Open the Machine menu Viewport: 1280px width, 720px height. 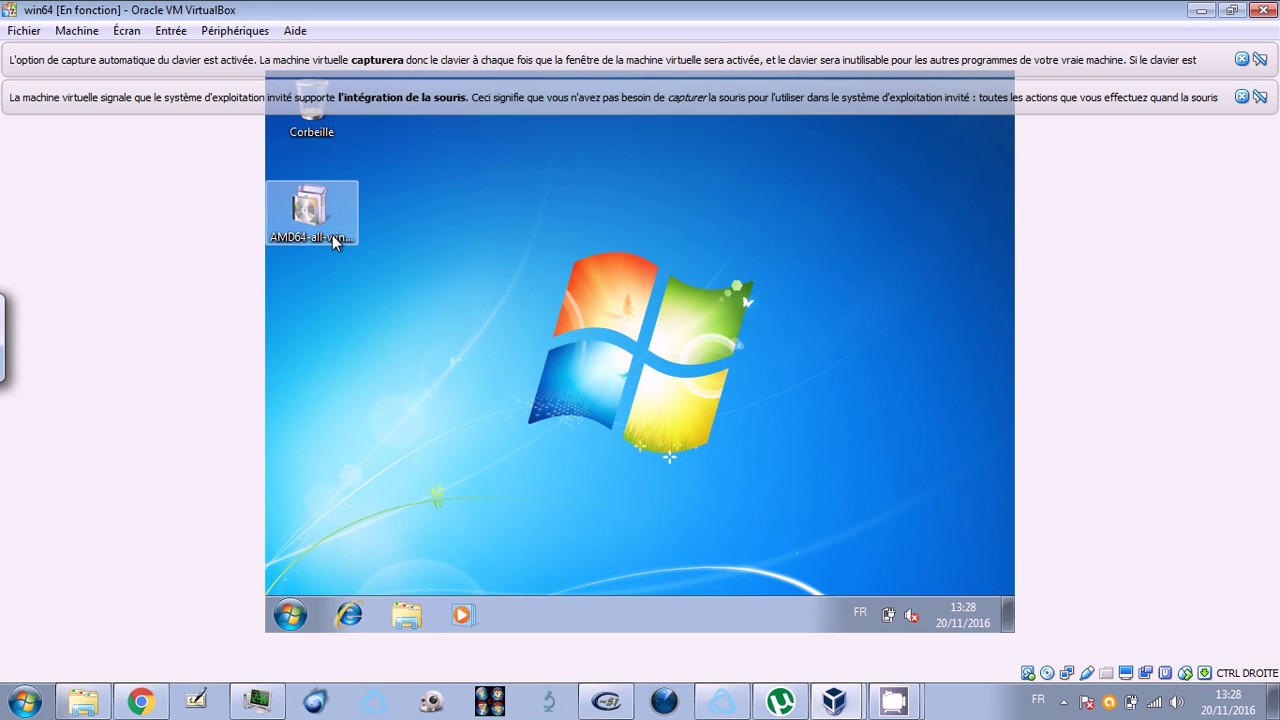[x=77, y=31]
